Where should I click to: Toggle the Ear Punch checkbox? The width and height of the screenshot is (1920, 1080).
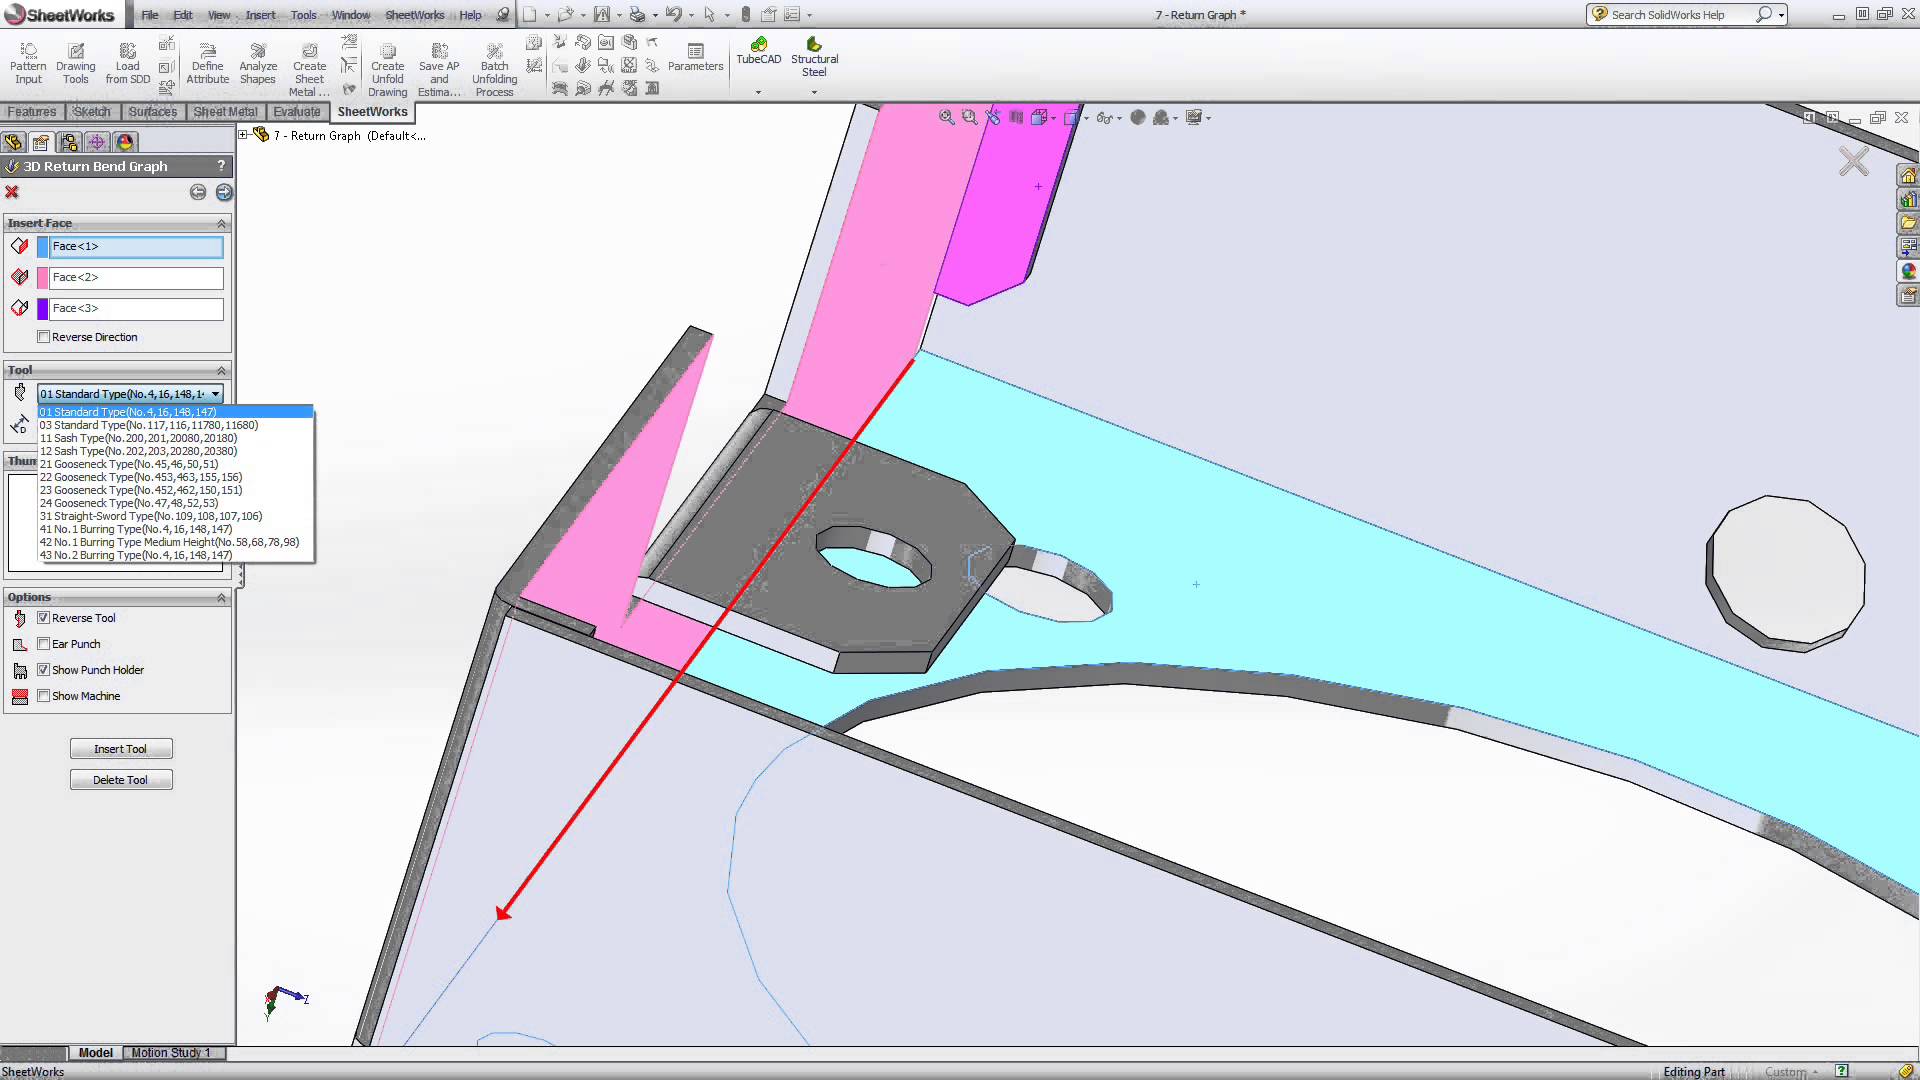(x=44, y=644)
